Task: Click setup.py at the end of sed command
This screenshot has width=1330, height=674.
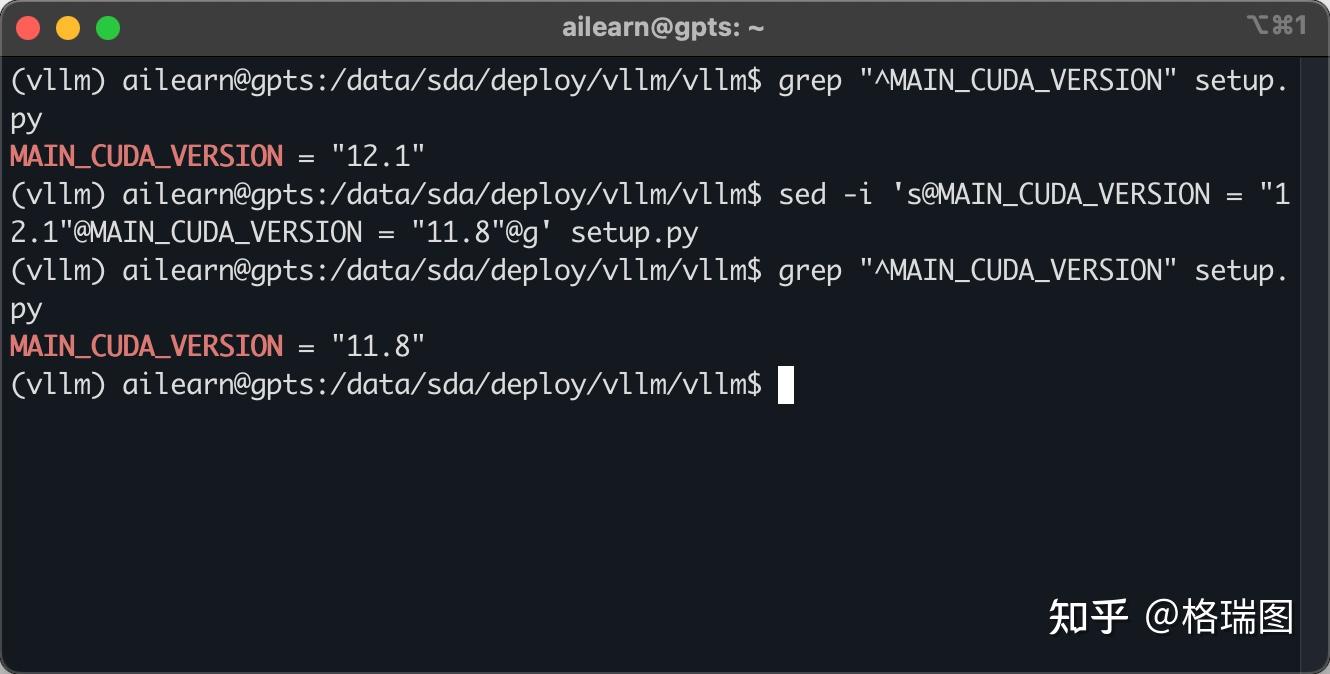Action: click(634, 233)
